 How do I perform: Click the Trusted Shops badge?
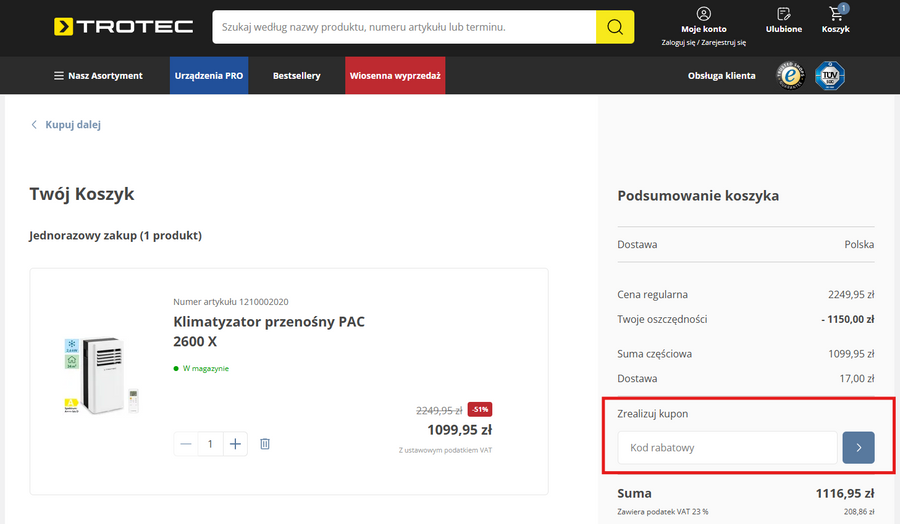[x=792, y=76]
